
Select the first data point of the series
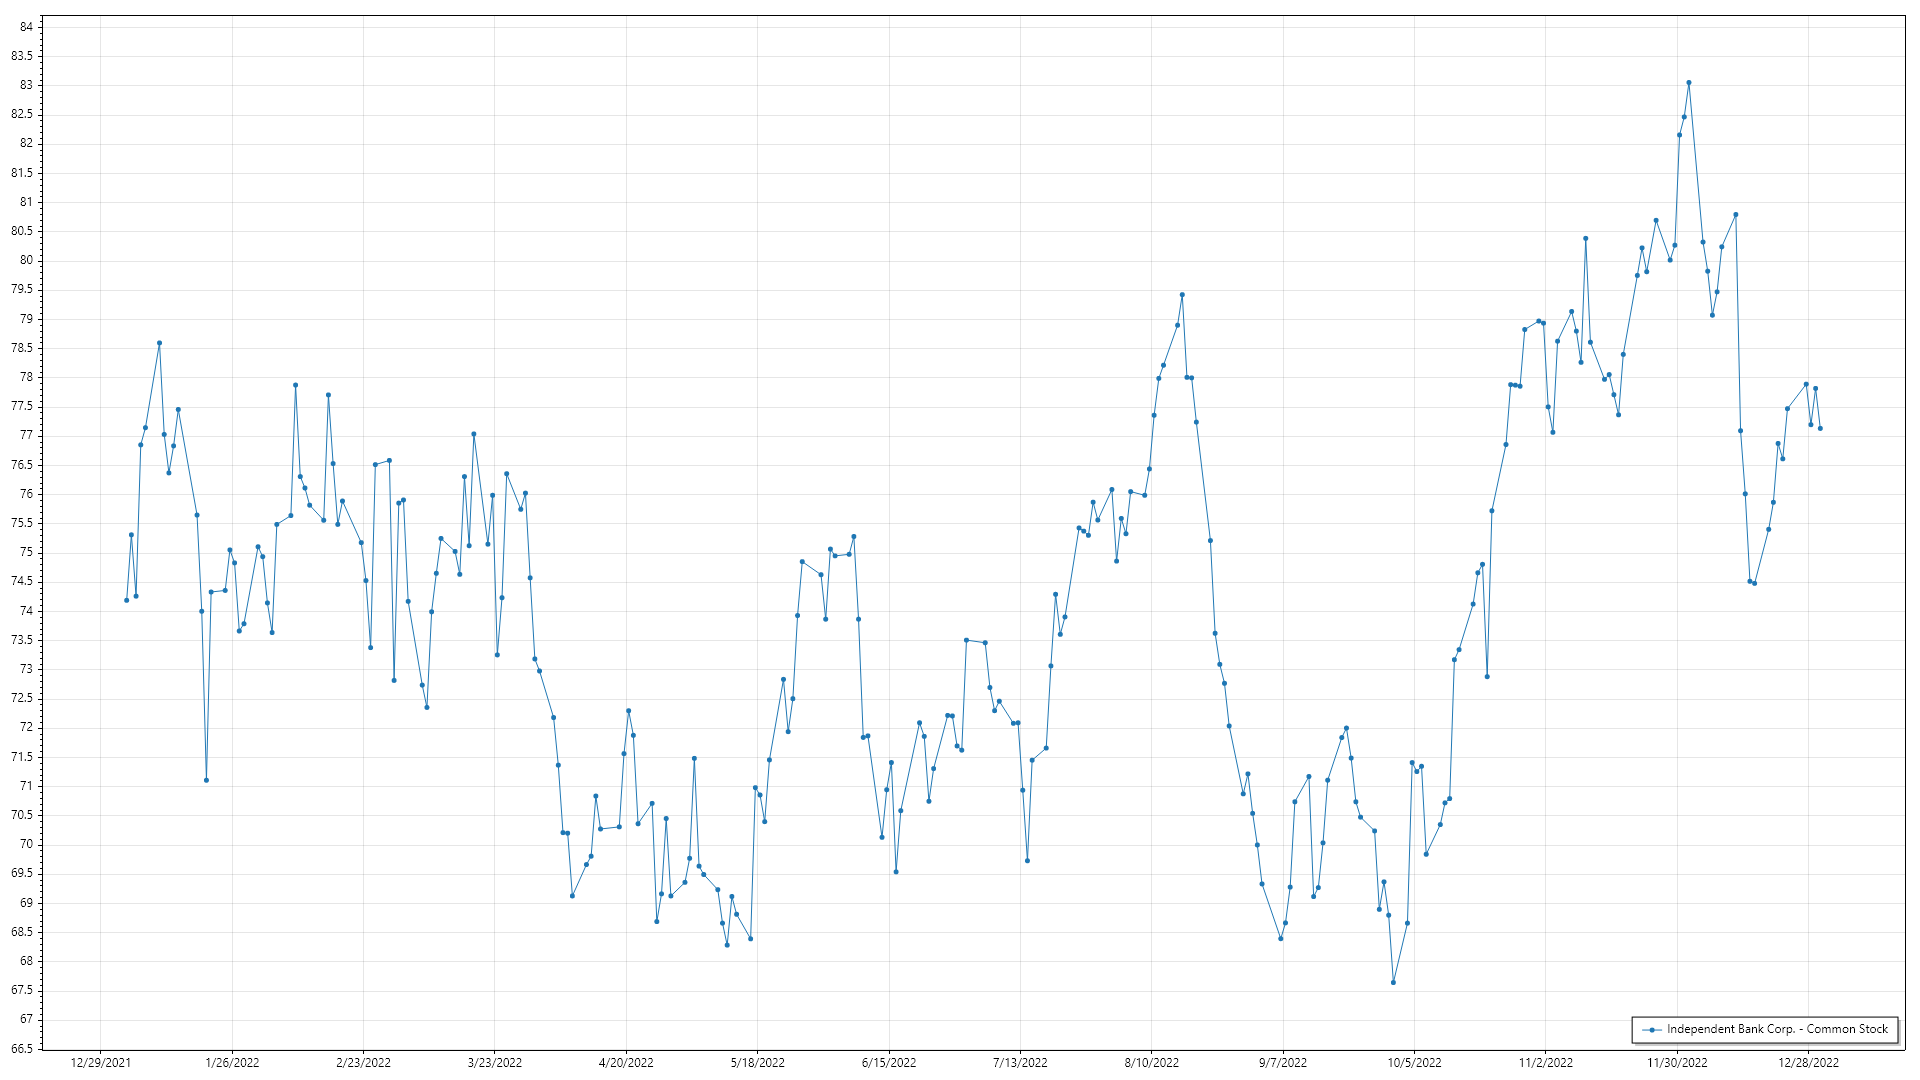click(x=126, y=600)
